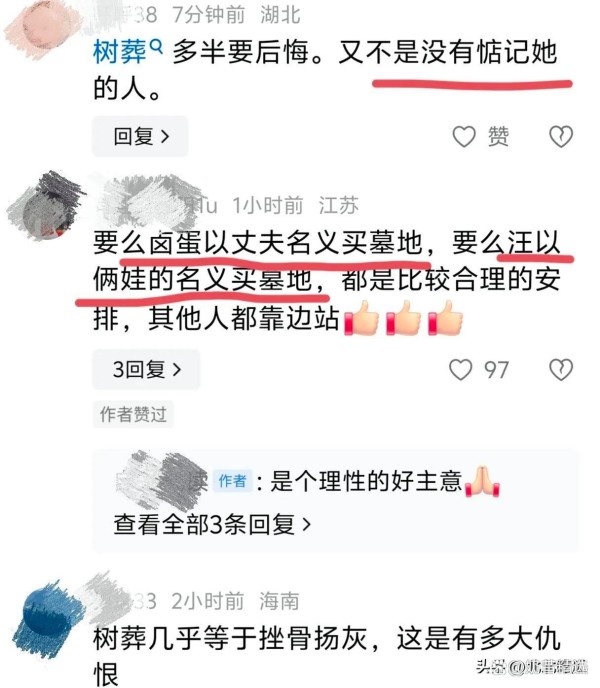The image size is (600, 688).
Task: Click the 作者赞过 tag
Action: pos(133,414)
